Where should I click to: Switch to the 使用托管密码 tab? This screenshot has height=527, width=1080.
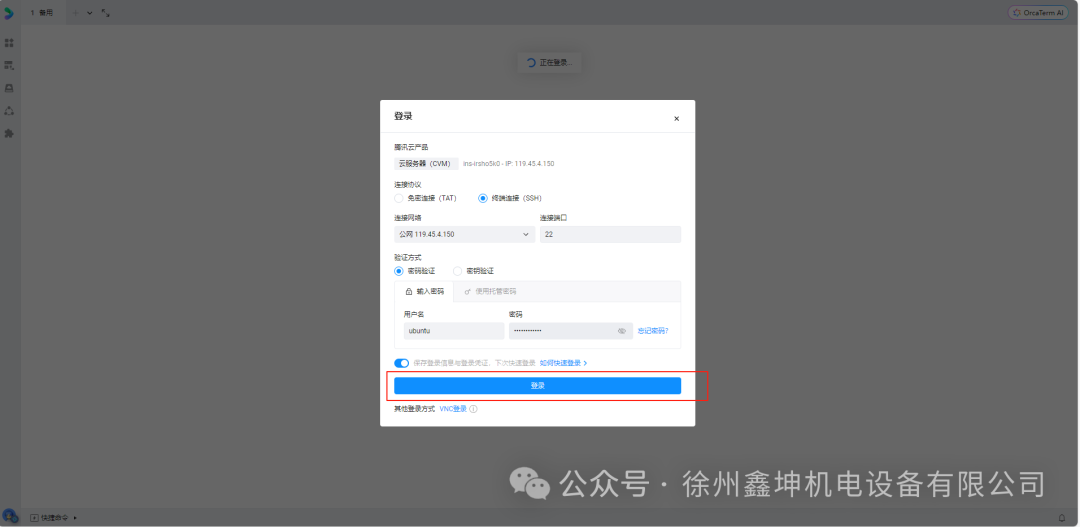click(490, 291)
